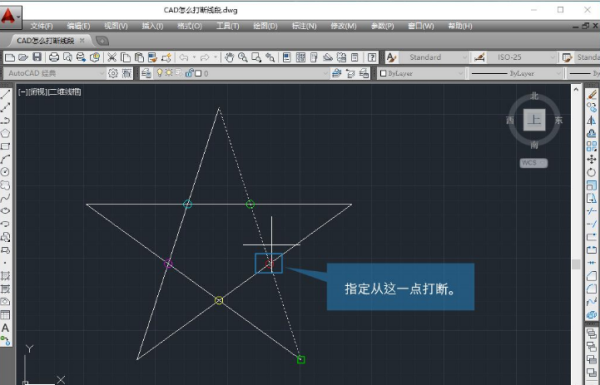Click the WCS coordinate system button
The height and width of the screenshot is (385, 600).
tap(533, 163)
